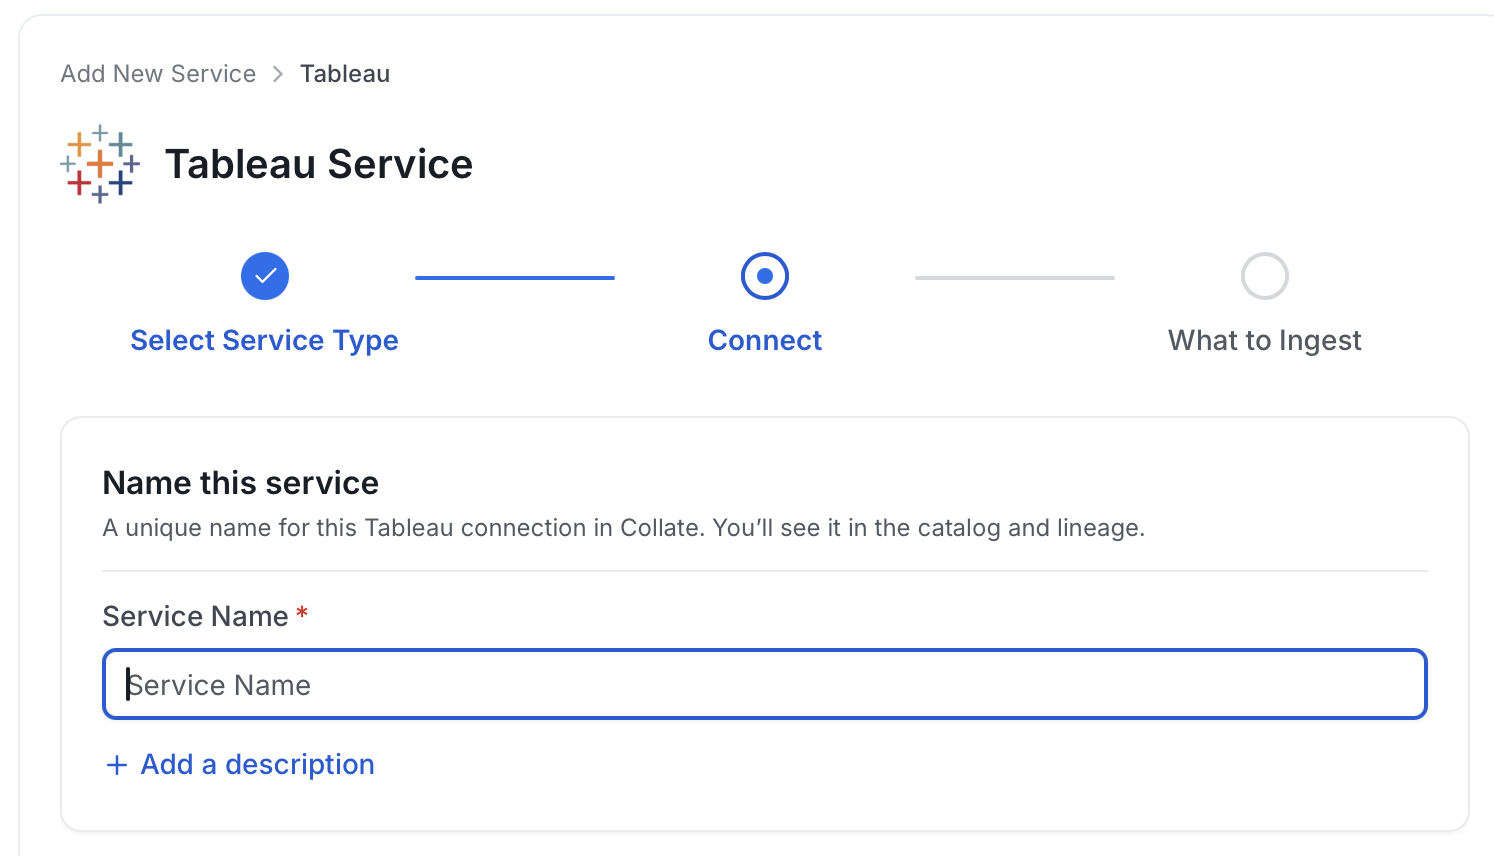Viewport: 1494px width, 856px height.
Task: Select the Connect step label
Action: tap(765, 340)
